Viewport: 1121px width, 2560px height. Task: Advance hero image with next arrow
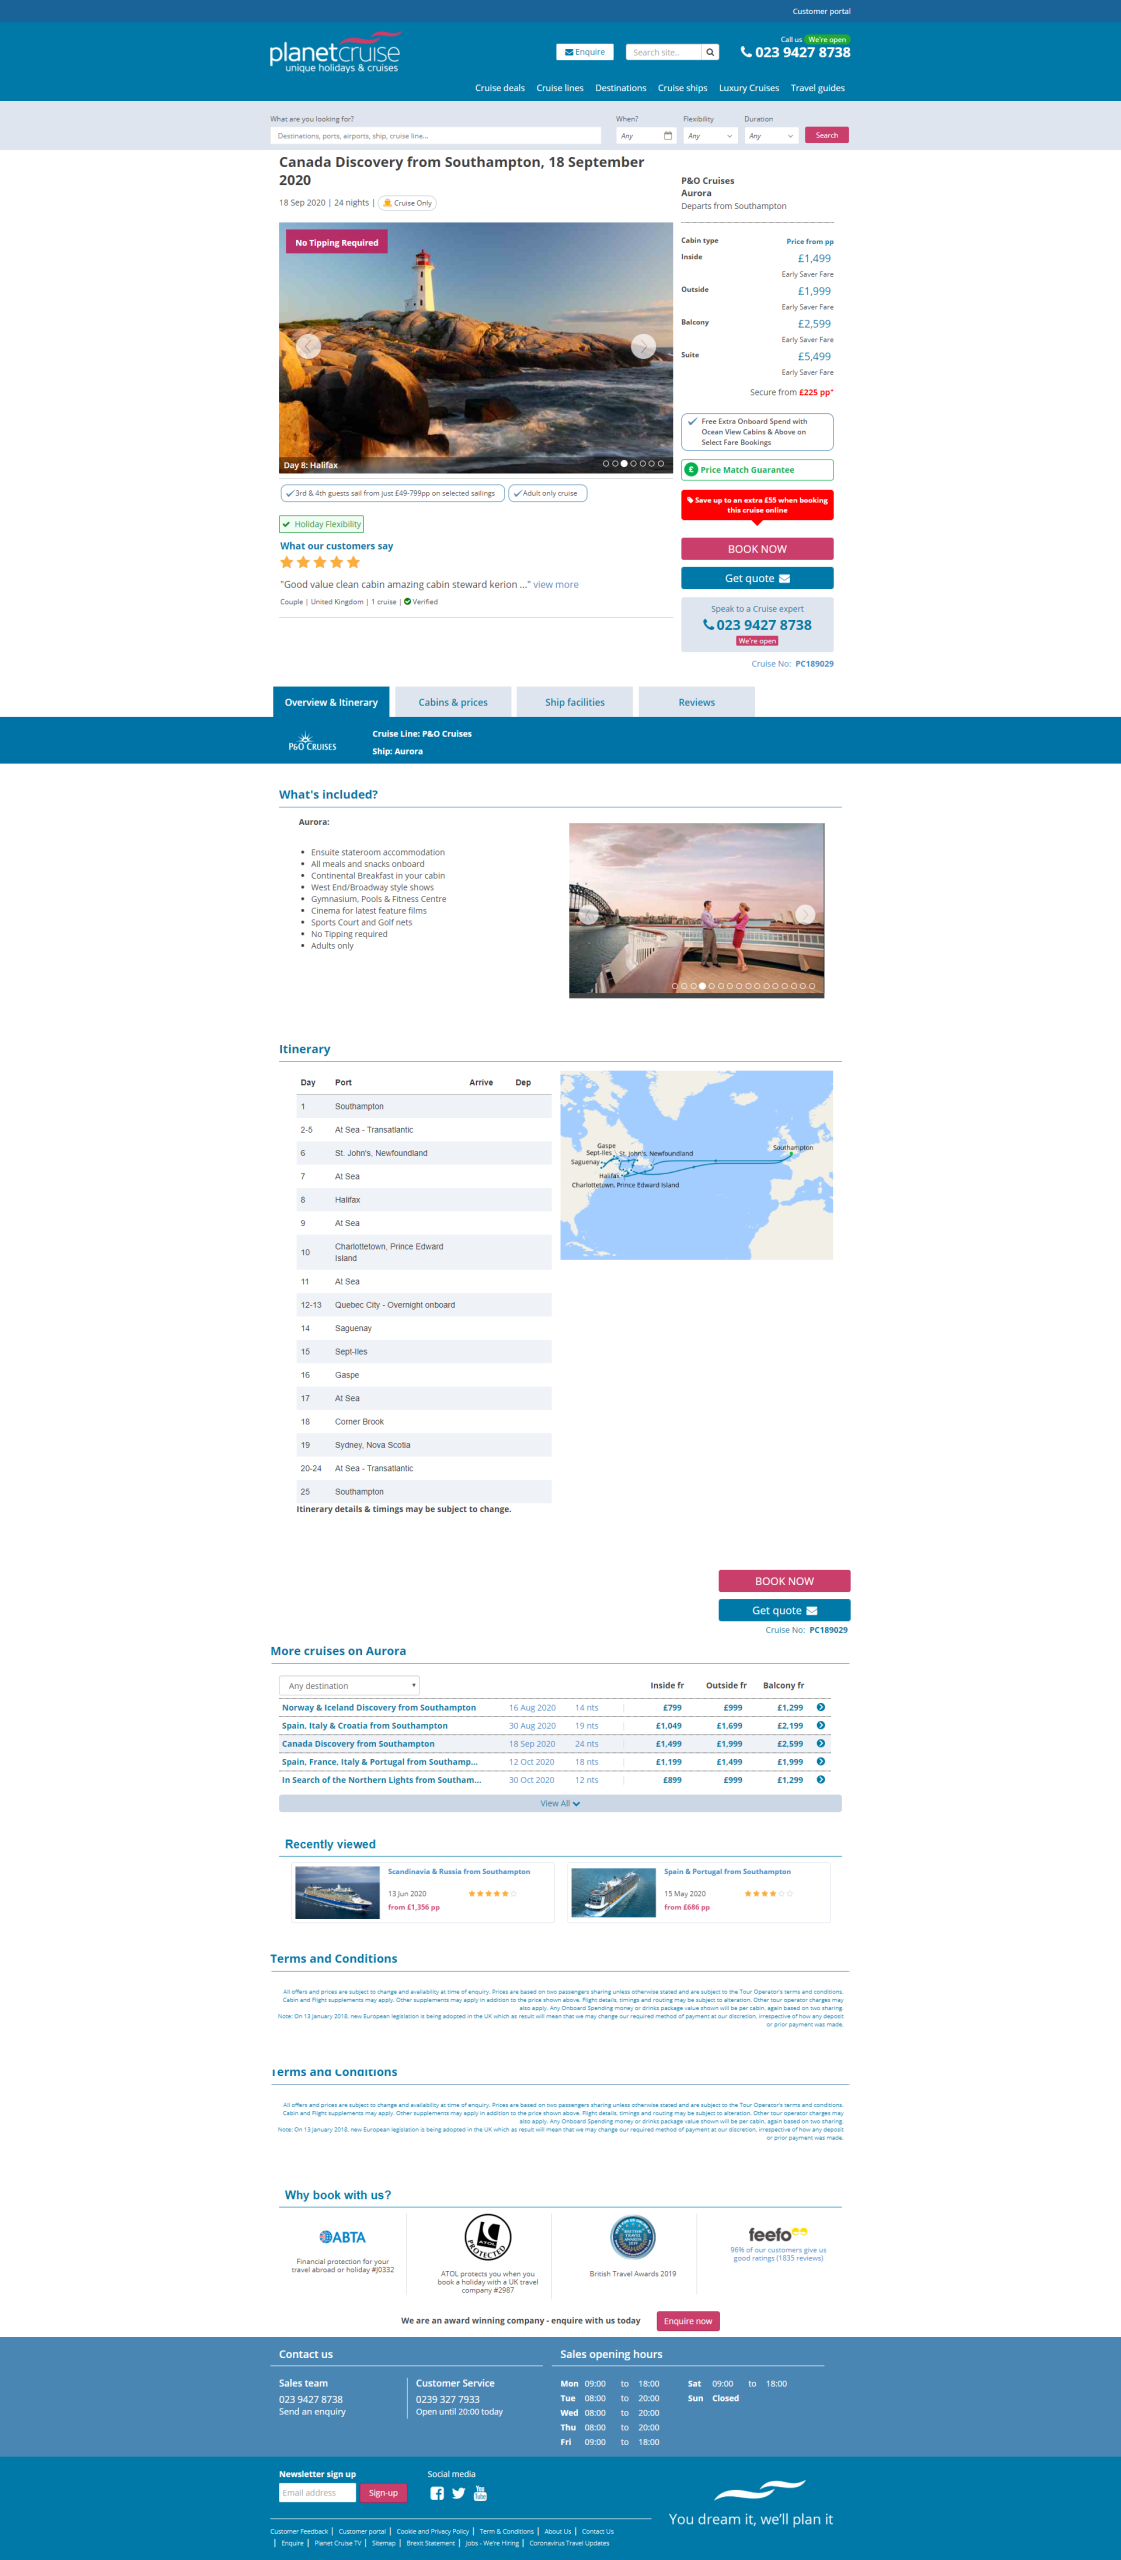coord(643,346)
